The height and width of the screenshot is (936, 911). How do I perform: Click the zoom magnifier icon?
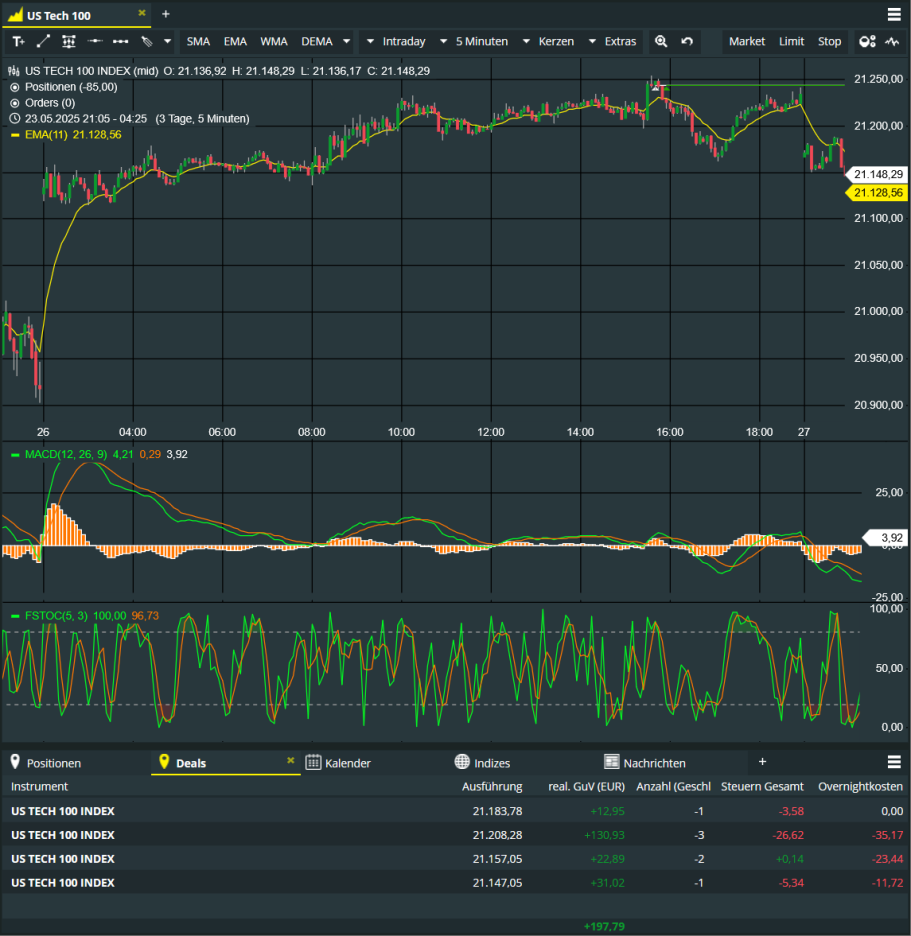tap(661, 41)
